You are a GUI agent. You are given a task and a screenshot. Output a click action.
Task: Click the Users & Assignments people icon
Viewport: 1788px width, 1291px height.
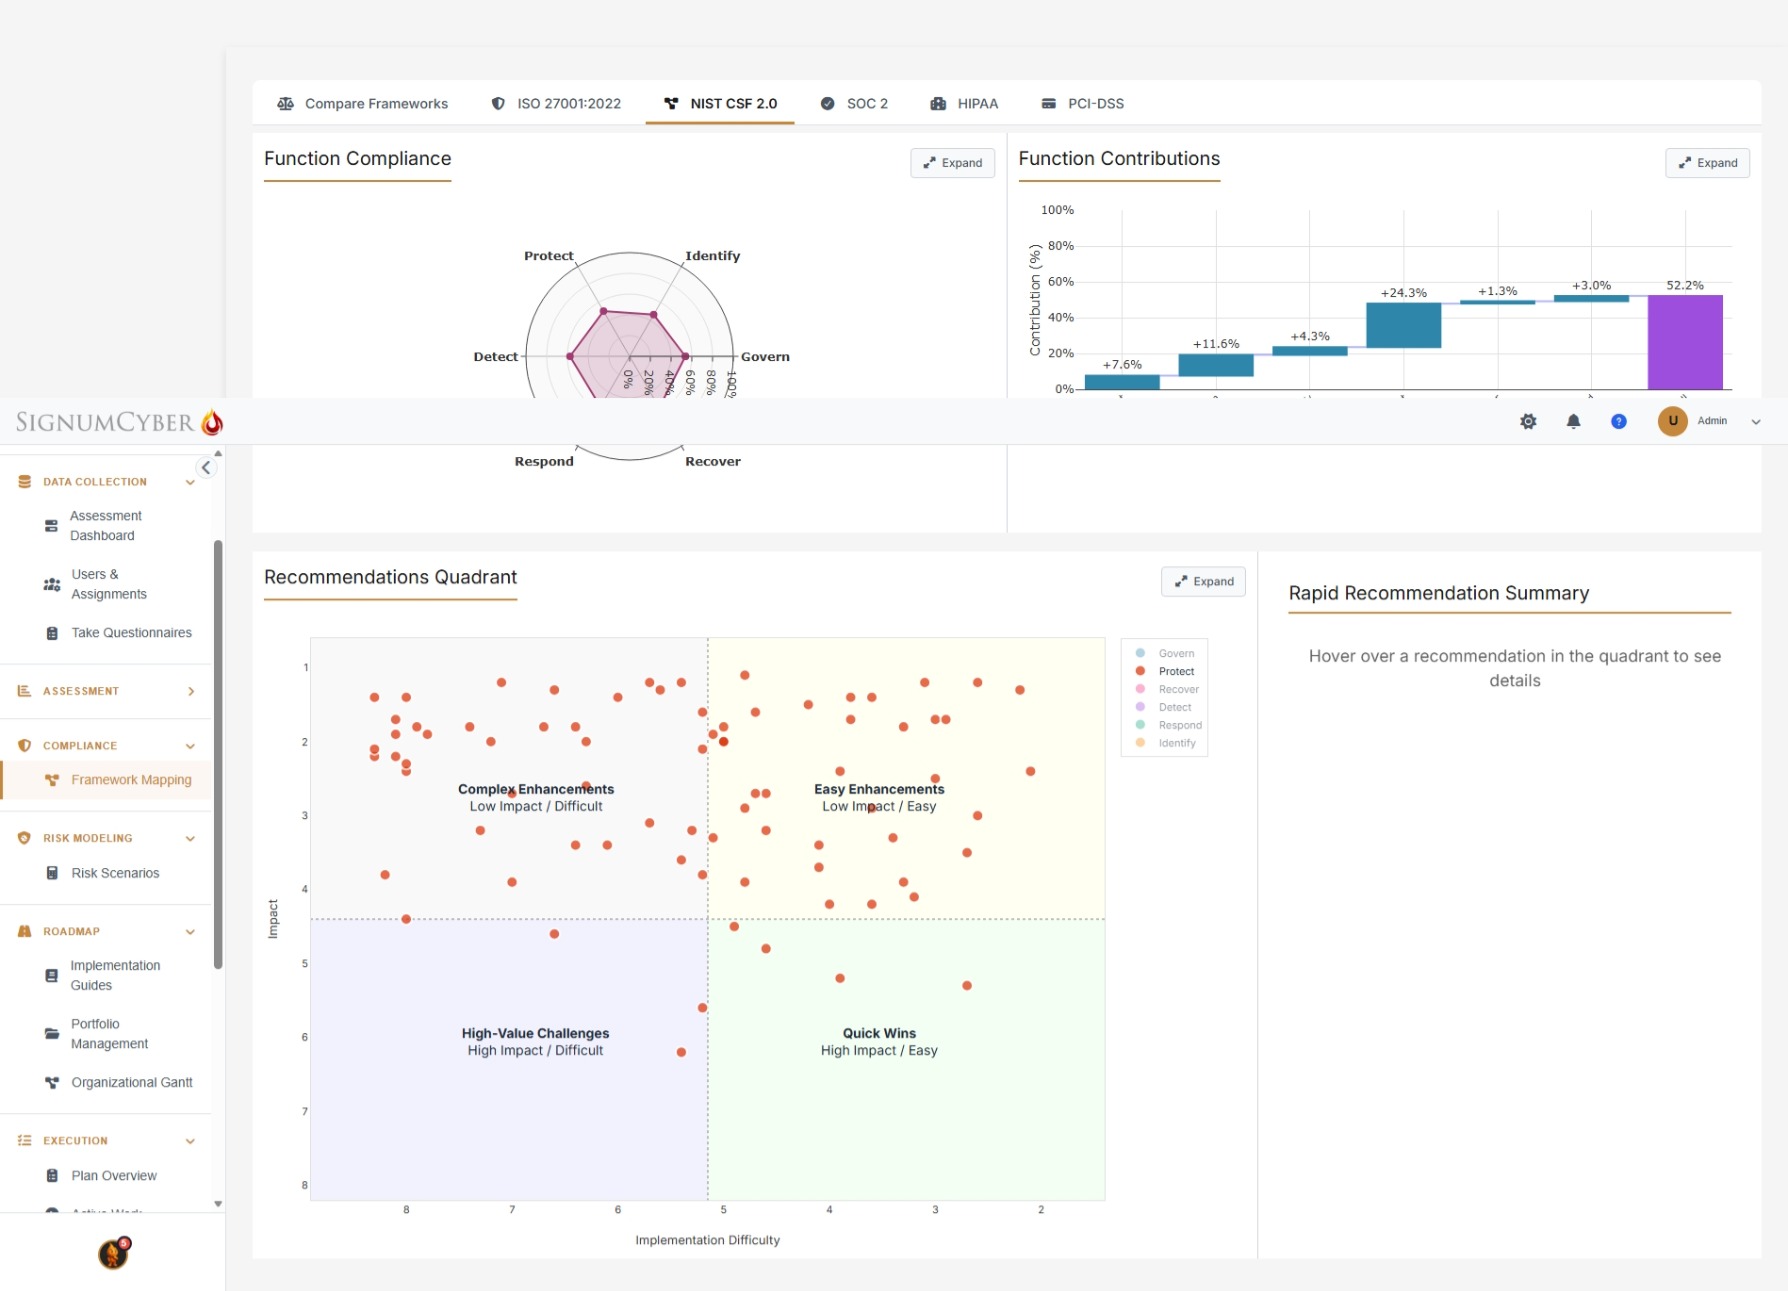click(52, 585)
